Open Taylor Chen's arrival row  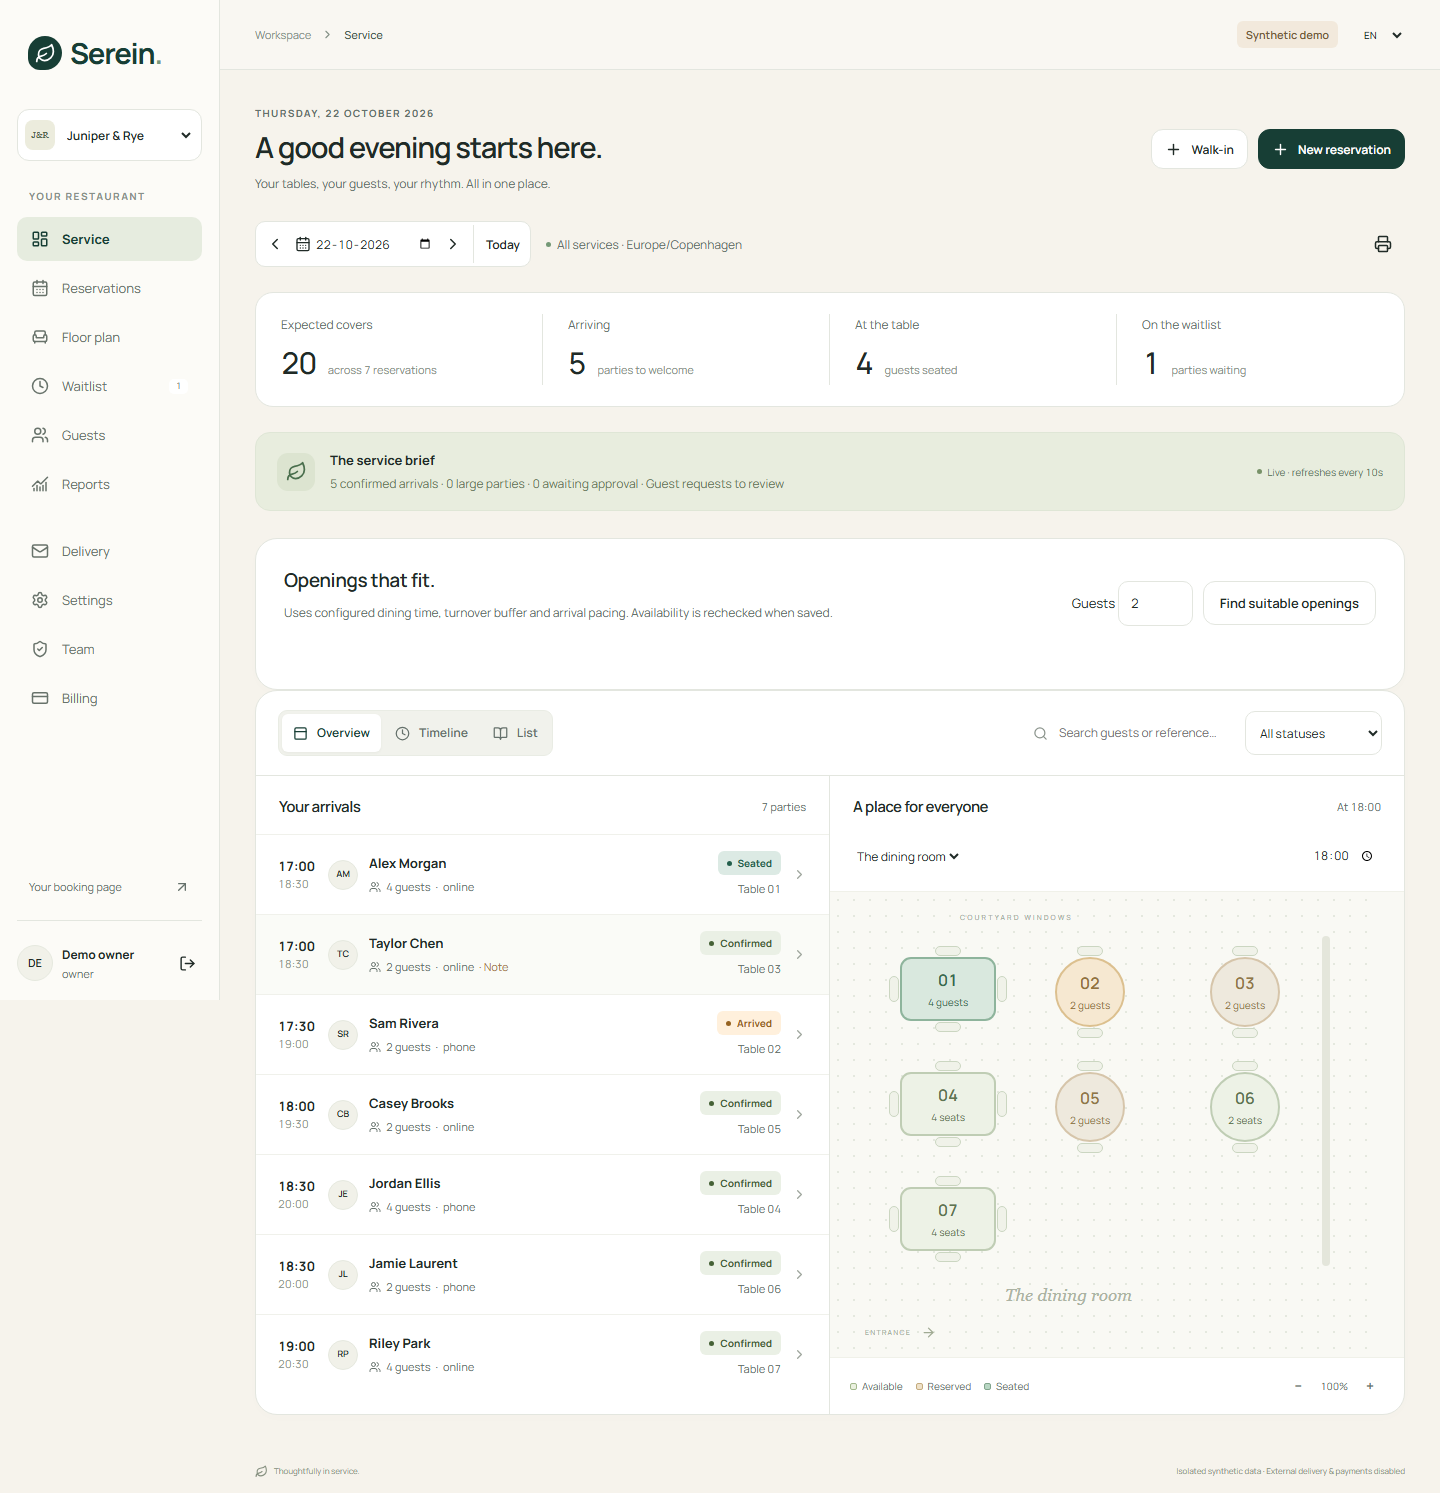point(542,954)
